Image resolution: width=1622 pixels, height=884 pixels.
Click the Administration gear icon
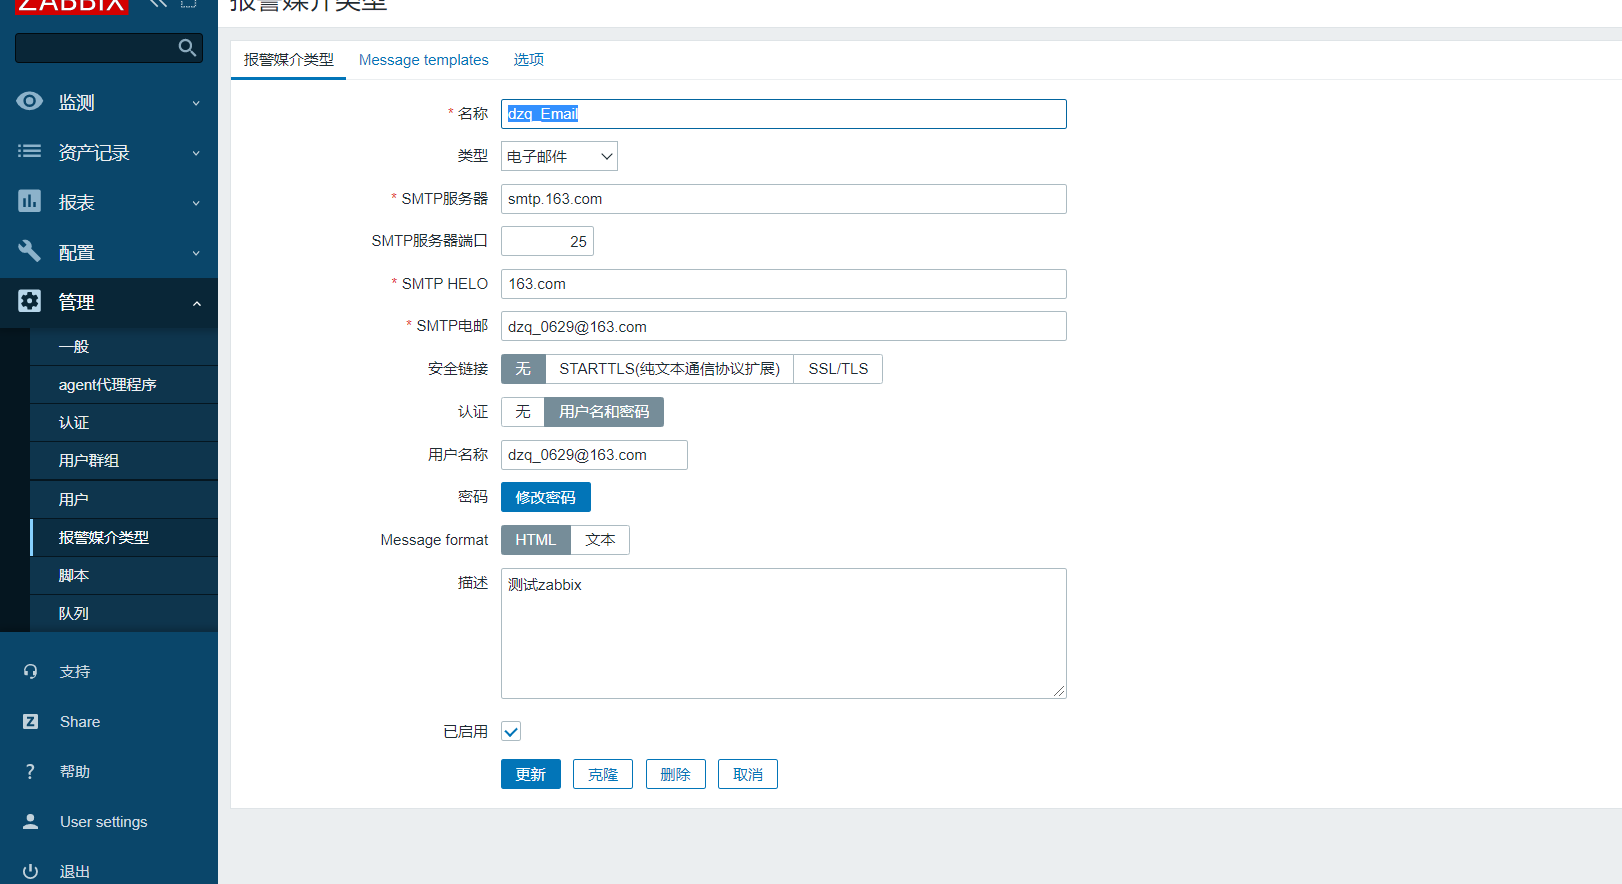[x=30, y=301]
